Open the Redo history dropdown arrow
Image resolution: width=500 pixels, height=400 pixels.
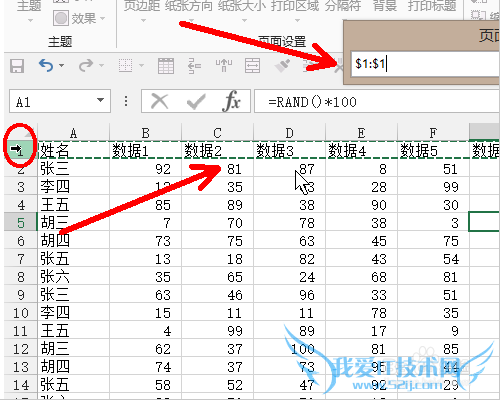click(101, 65)
